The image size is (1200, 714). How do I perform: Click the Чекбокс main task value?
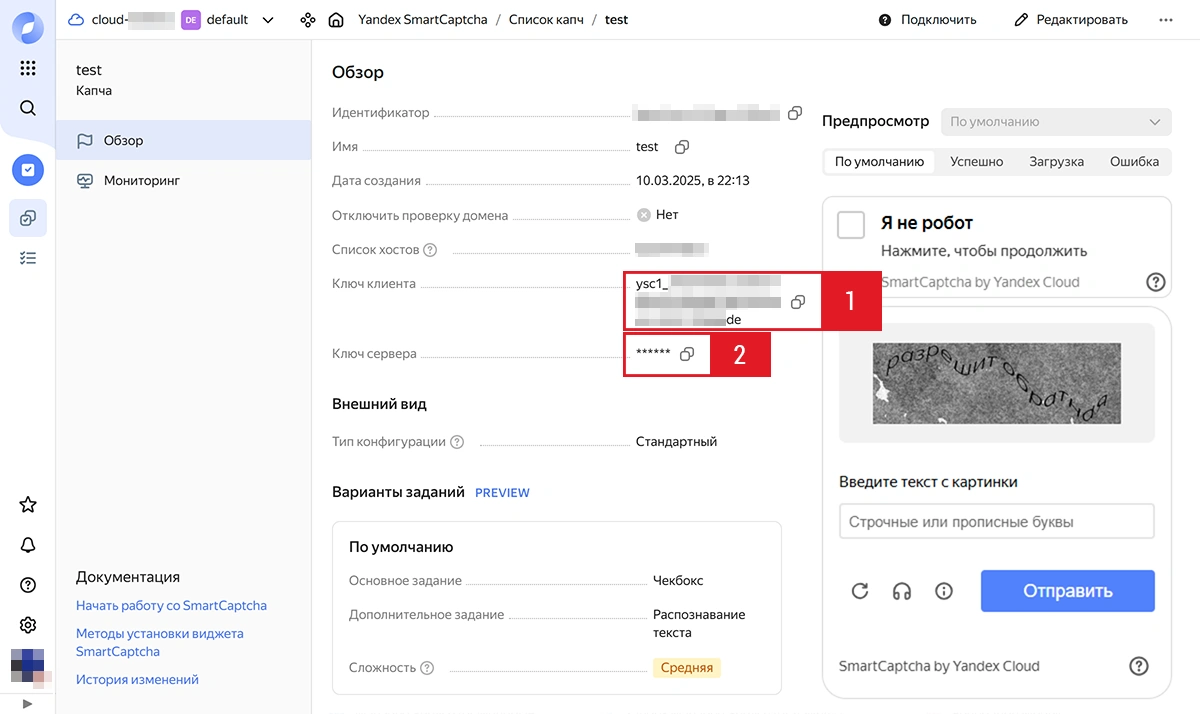(679, 581)
